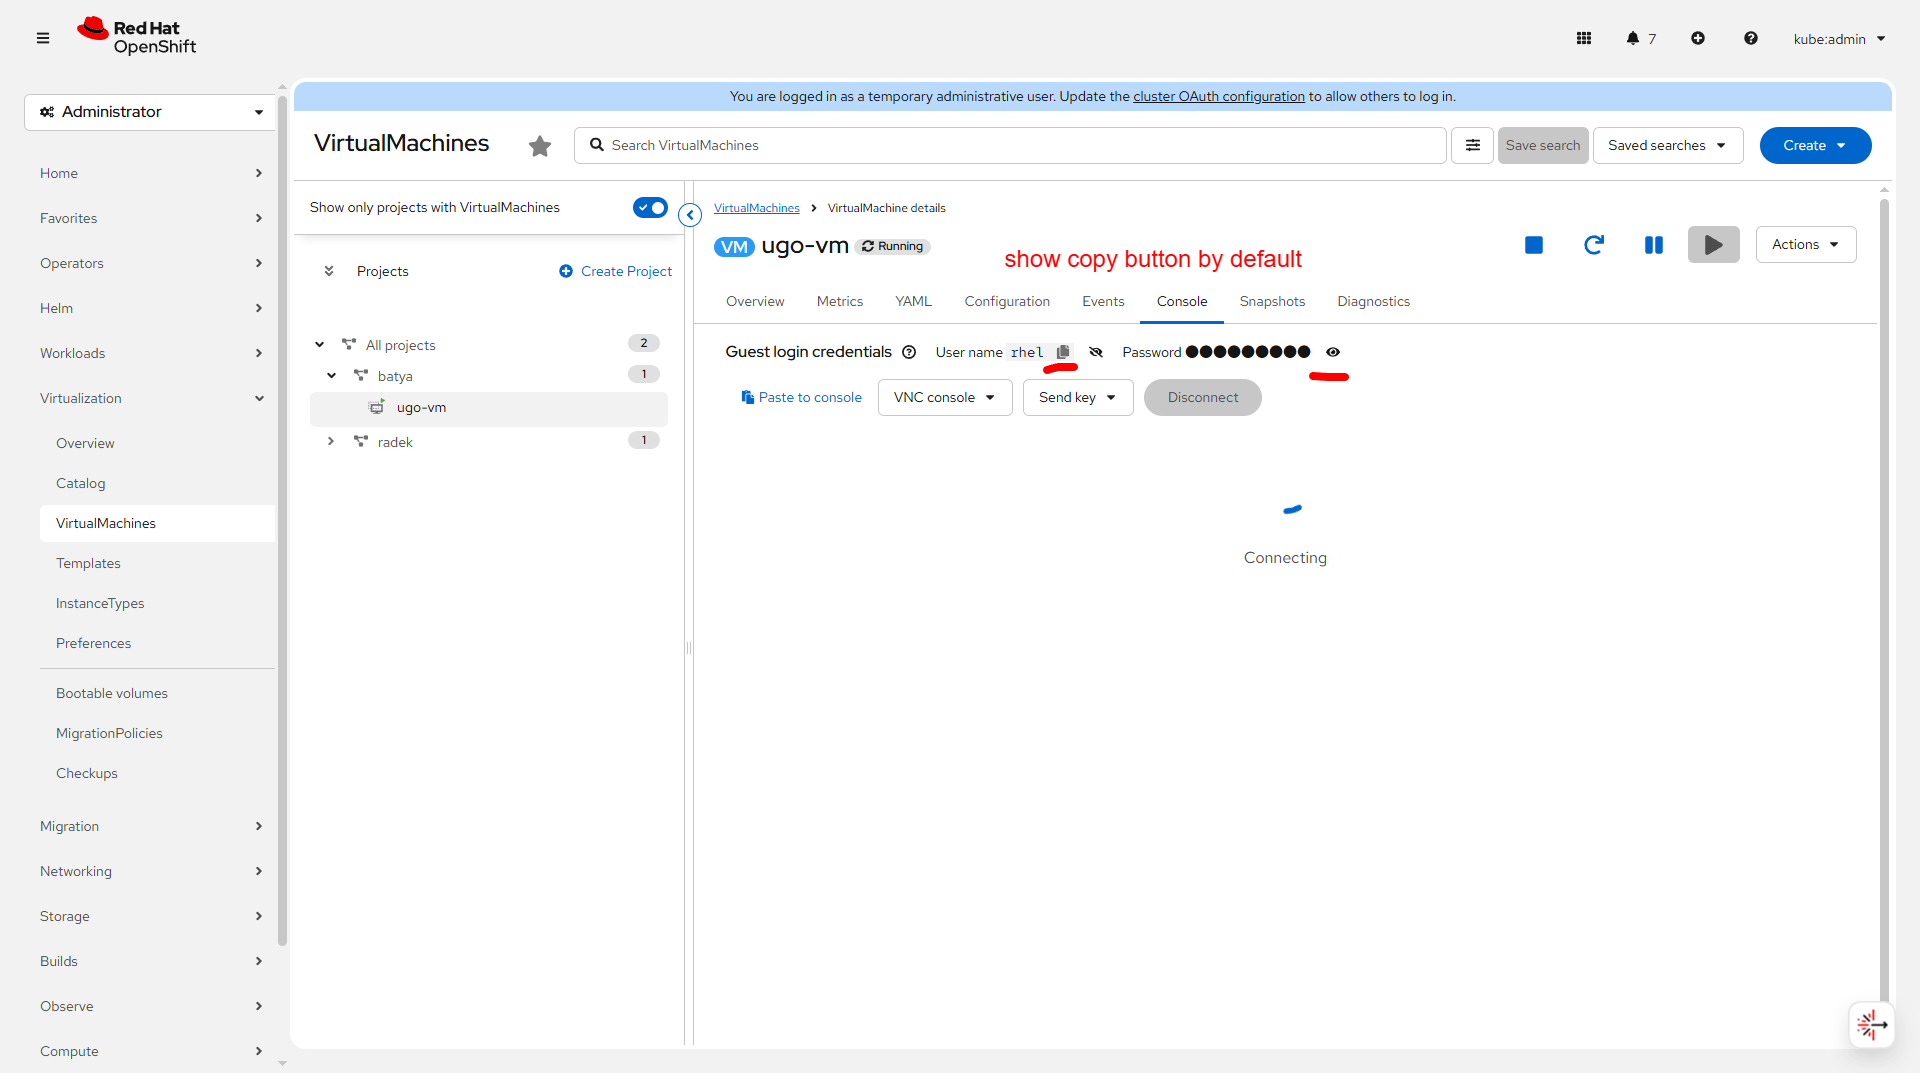
Task: Open InstanceTypes in the sidebar
Action: click(100, 603)
